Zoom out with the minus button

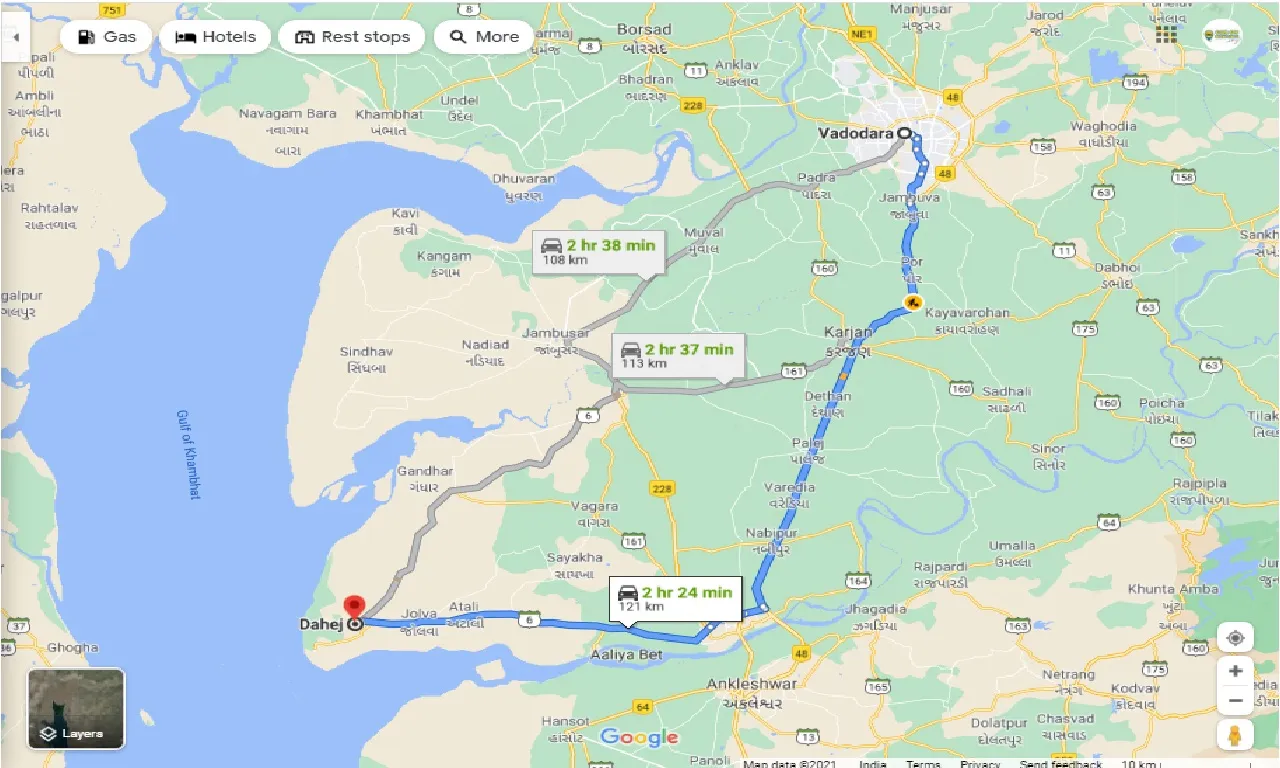(x=1236, y=700)
